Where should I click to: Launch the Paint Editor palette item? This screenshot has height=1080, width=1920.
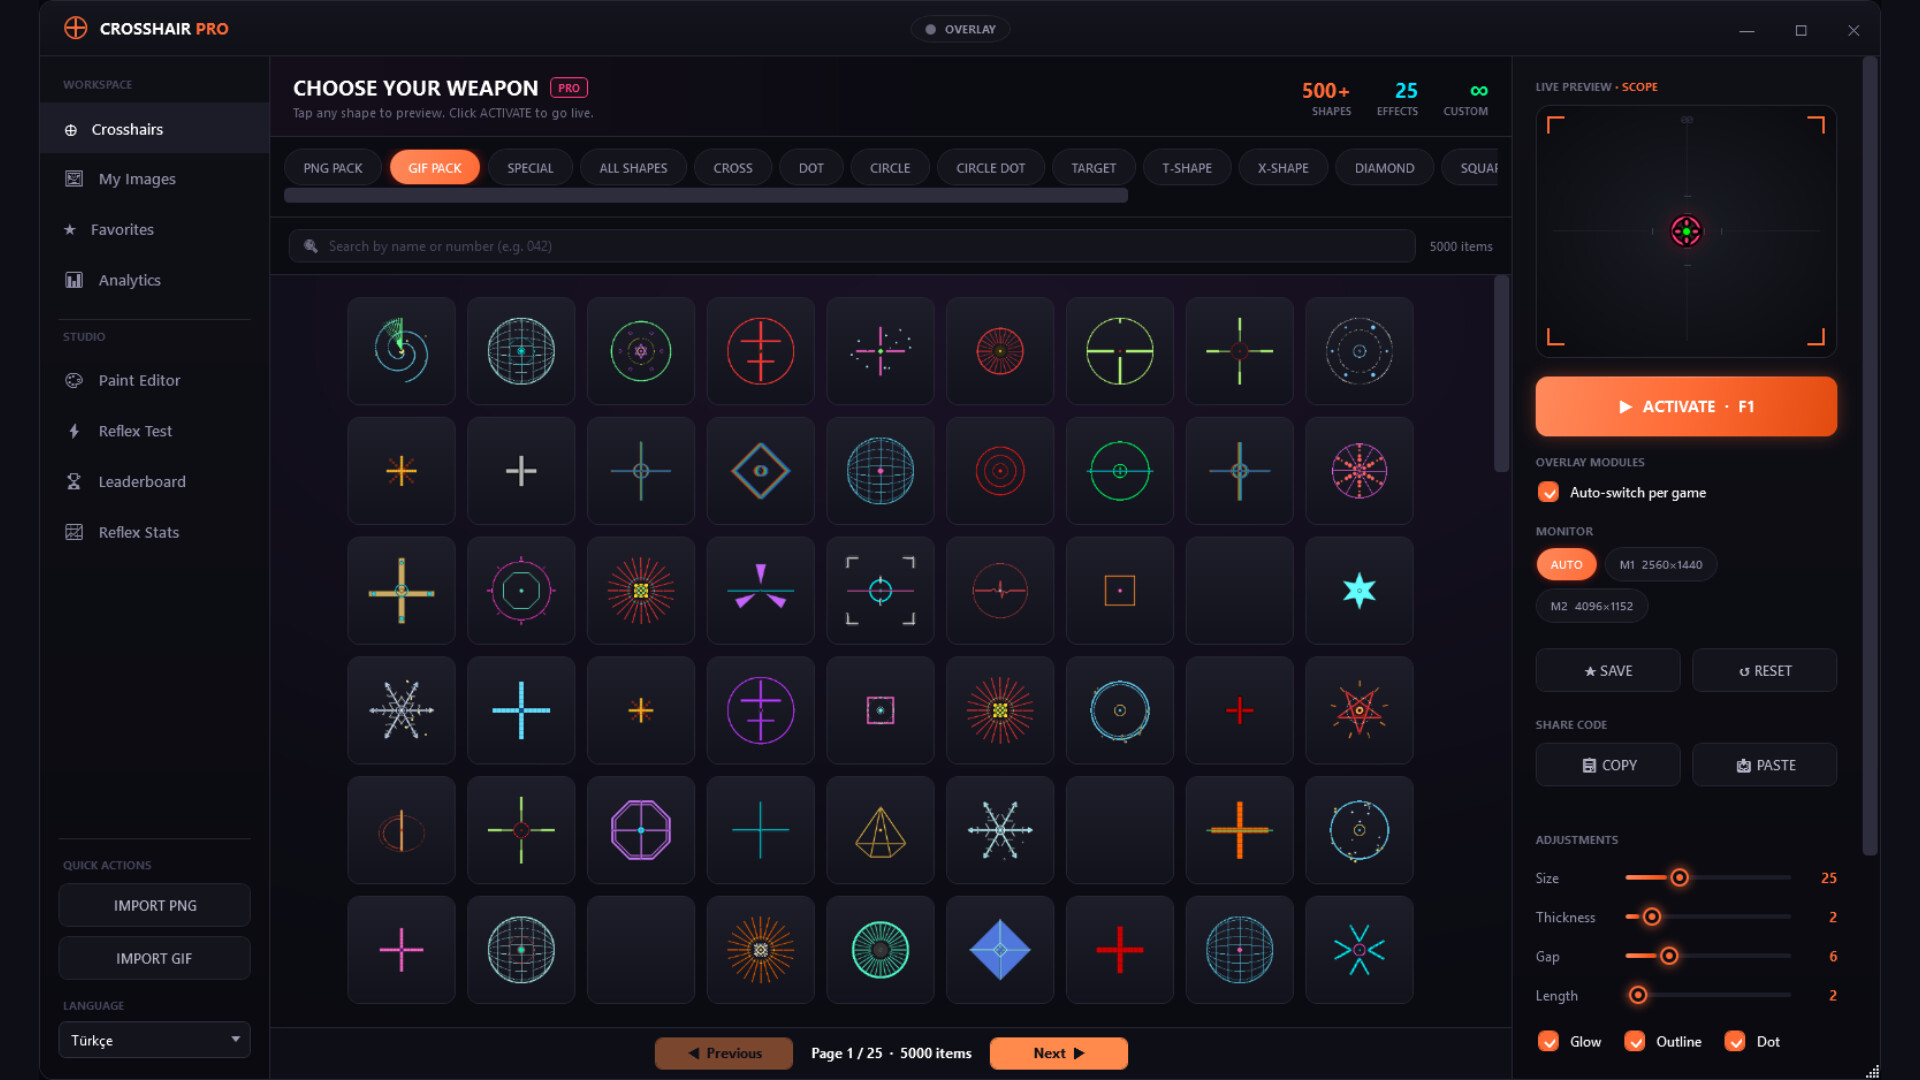(154, 380)
